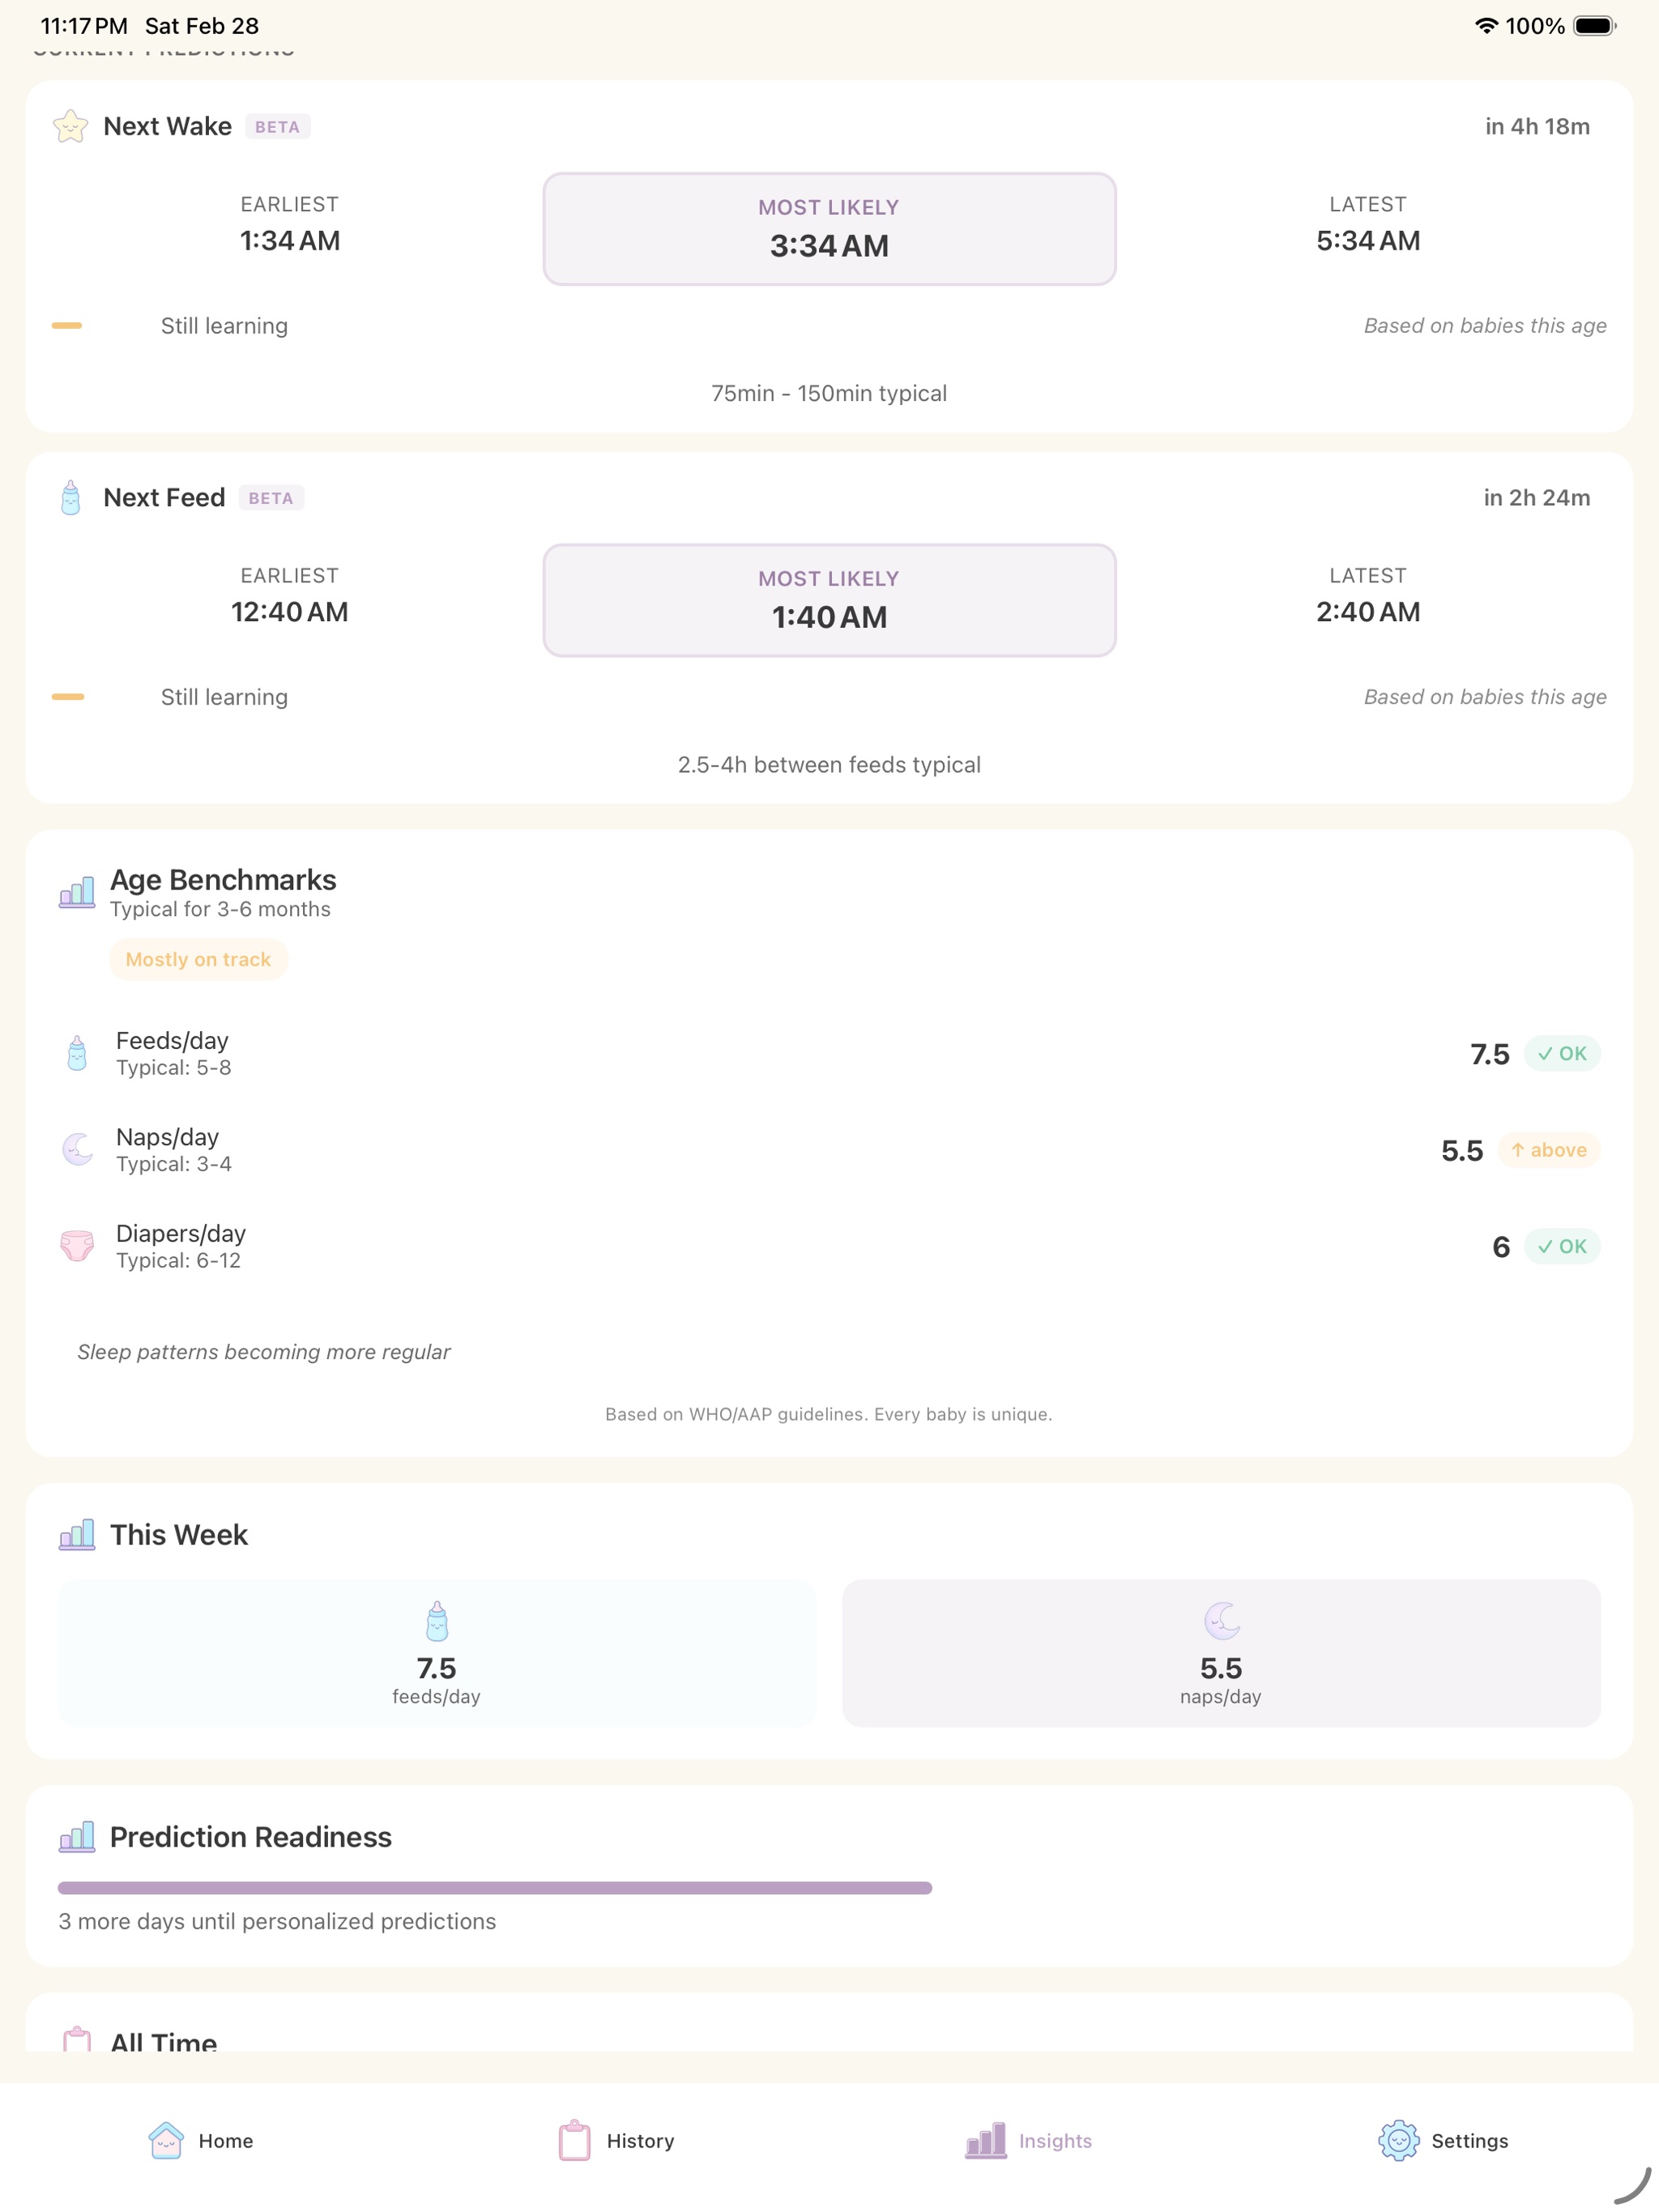
Task: Tap '3 more days until personalized predictions'
Action: click(x=277, y=1921)
